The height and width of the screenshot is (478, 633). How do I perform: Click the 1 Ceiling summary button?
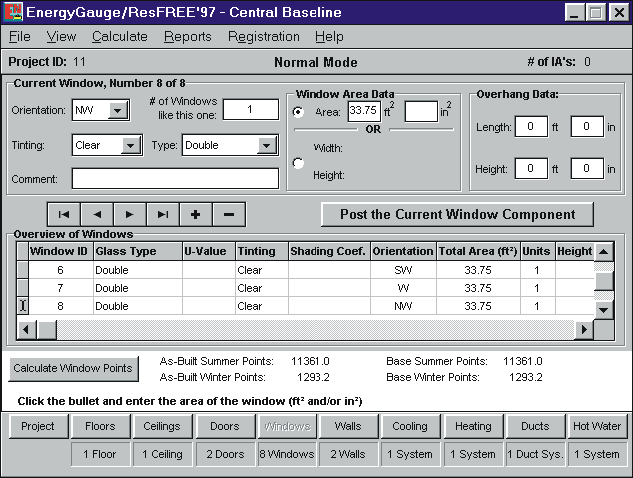point(162,454)
